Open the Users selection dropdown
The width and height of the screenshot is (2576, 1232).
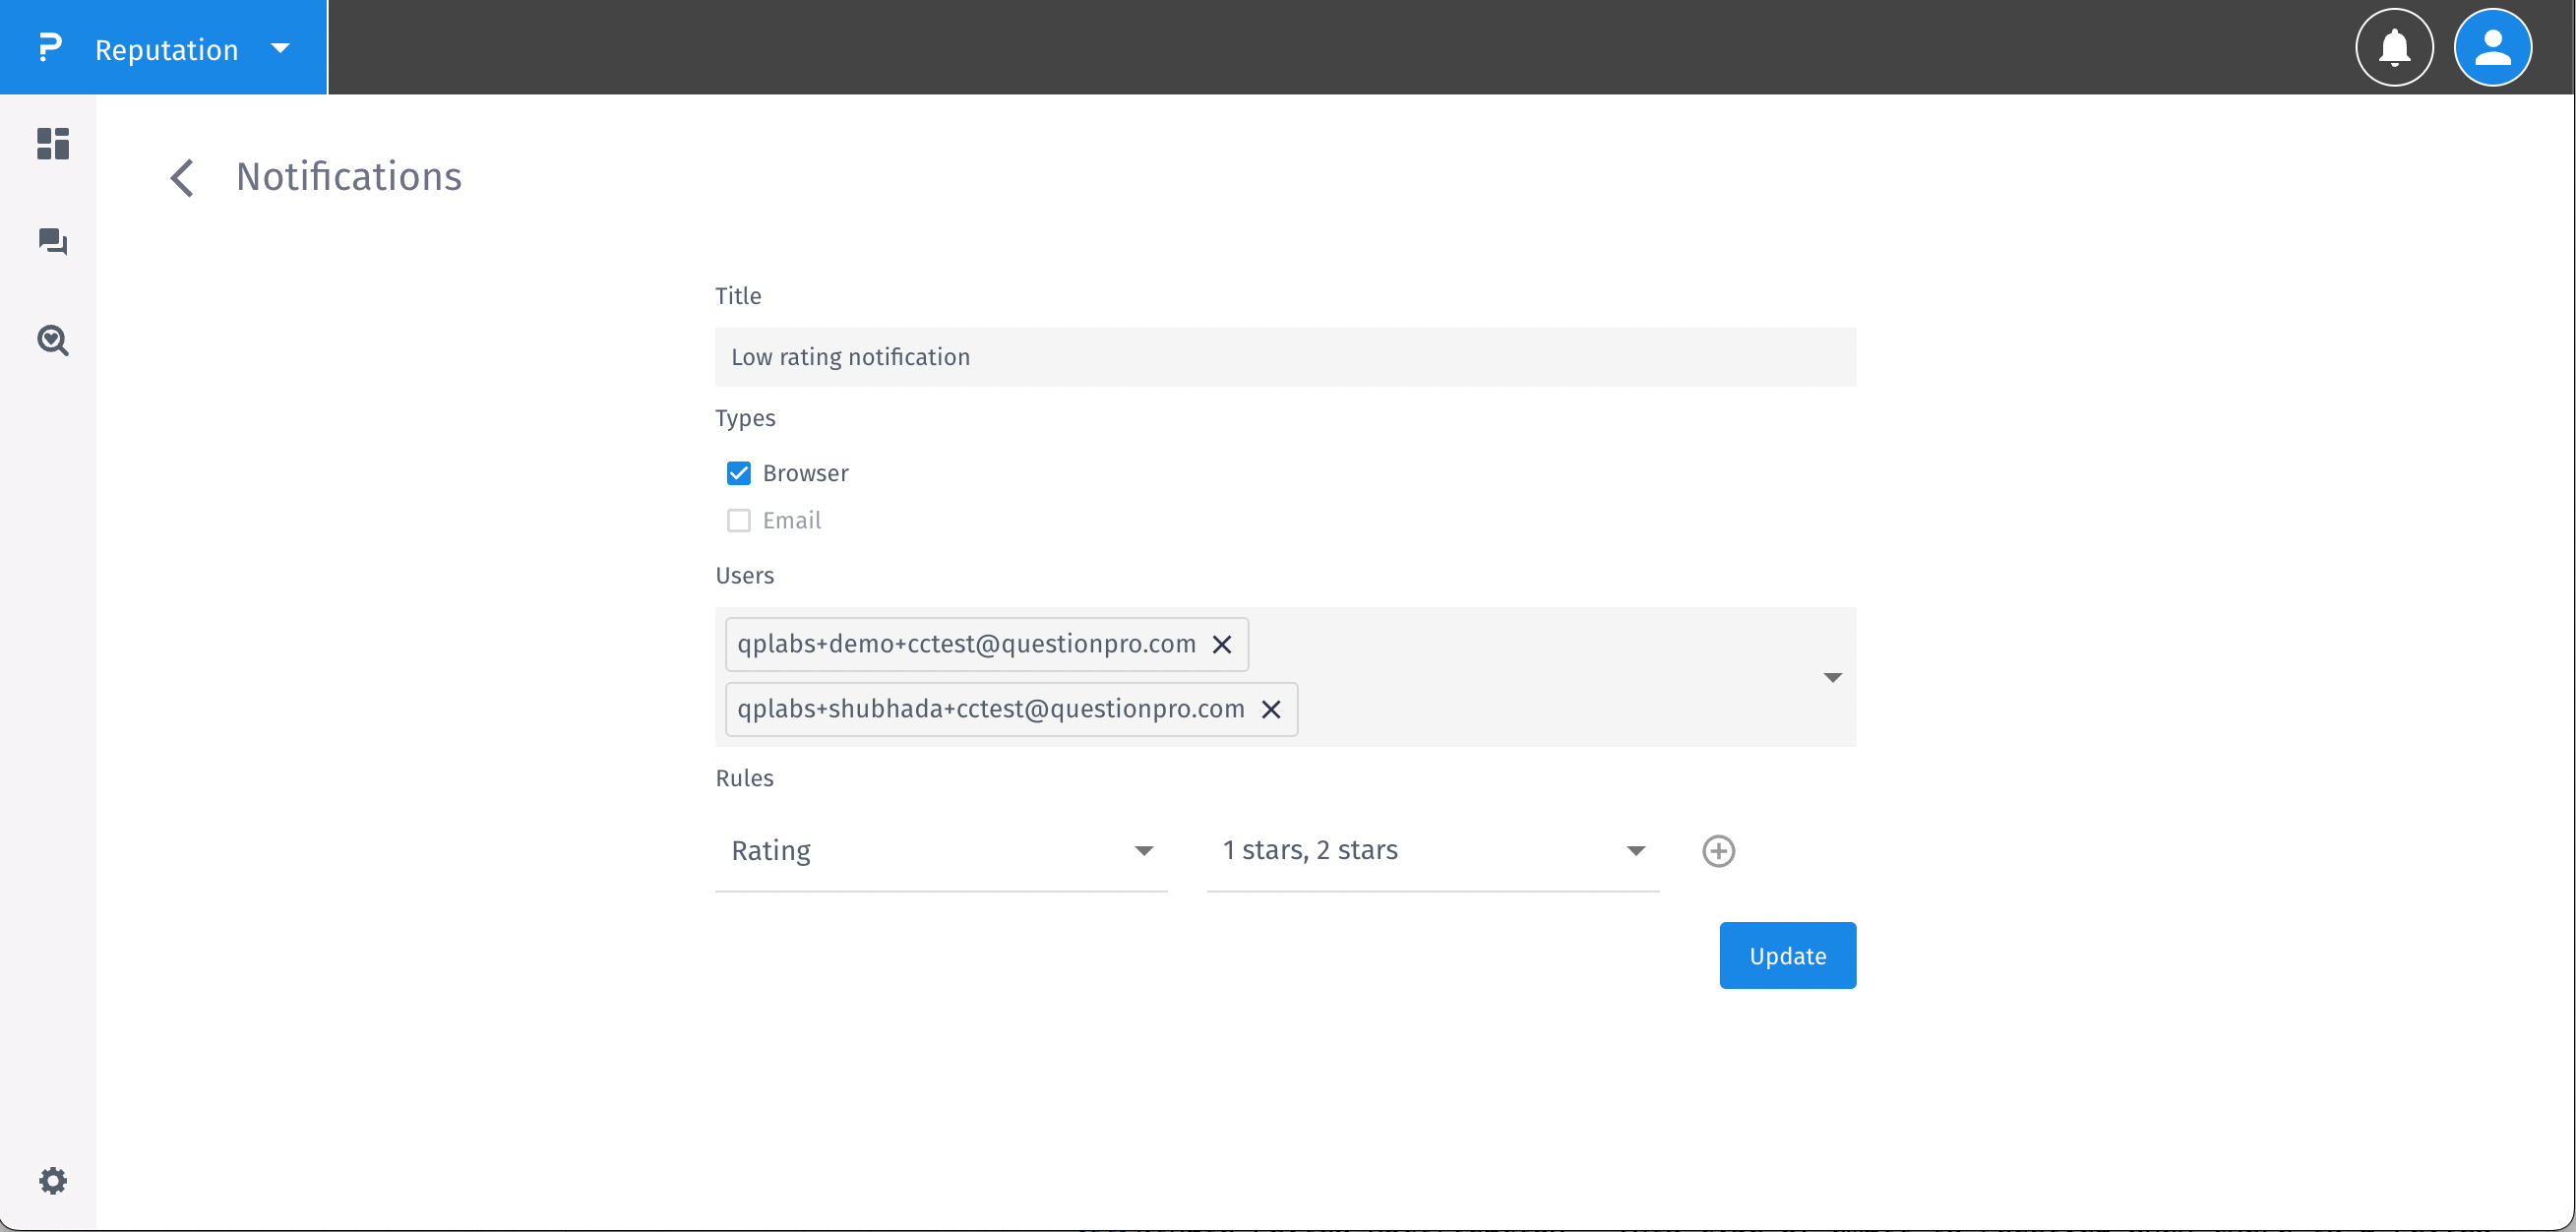click(1832, 676)
